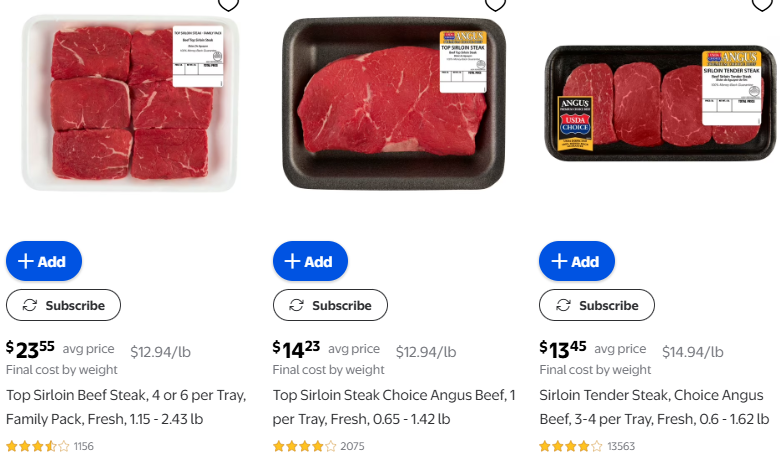780x461 pixels.
Task: Open Sirloin Tender Steak Choice Angus title
Action: point(657,407)
